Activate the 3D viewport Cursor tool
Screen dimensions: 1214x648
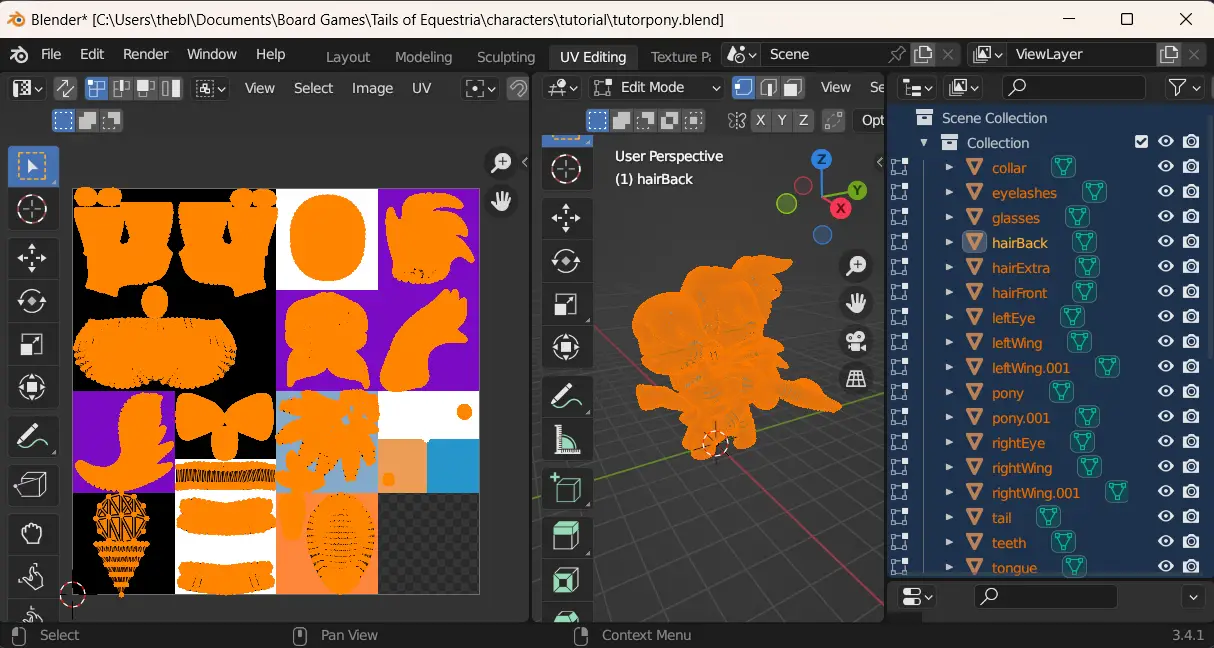click(x=566, y=170)
